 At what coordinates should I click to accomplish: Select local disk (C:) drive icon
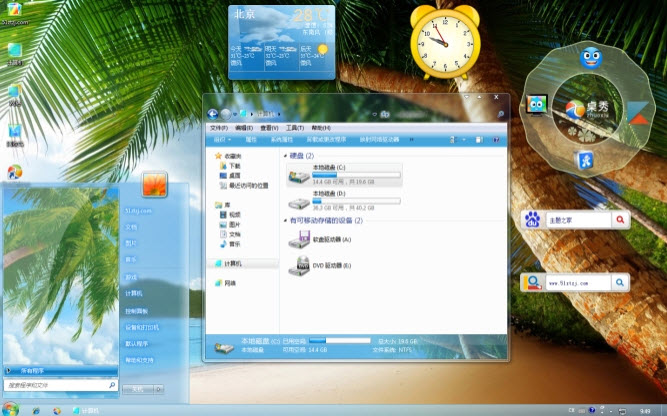[x=299, y=176]
